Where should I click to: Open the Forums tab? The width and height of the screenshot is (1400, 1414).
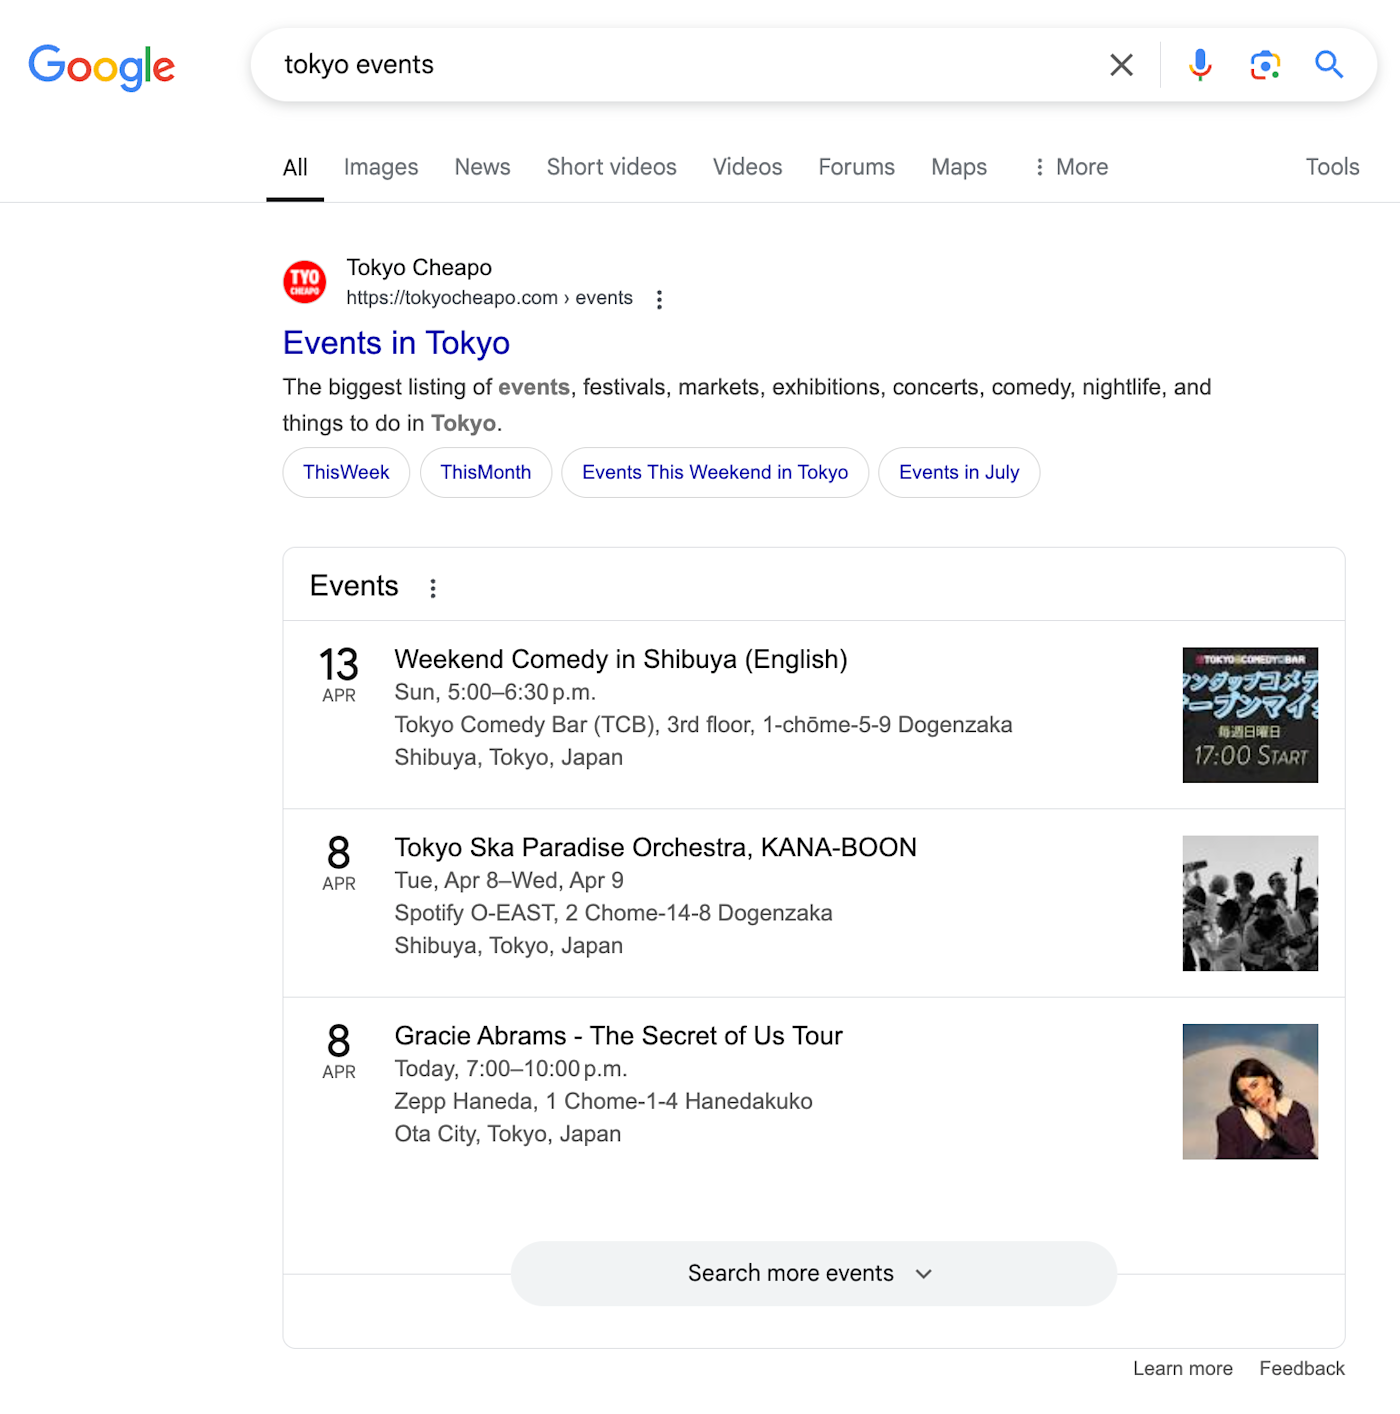pos(856,167)
